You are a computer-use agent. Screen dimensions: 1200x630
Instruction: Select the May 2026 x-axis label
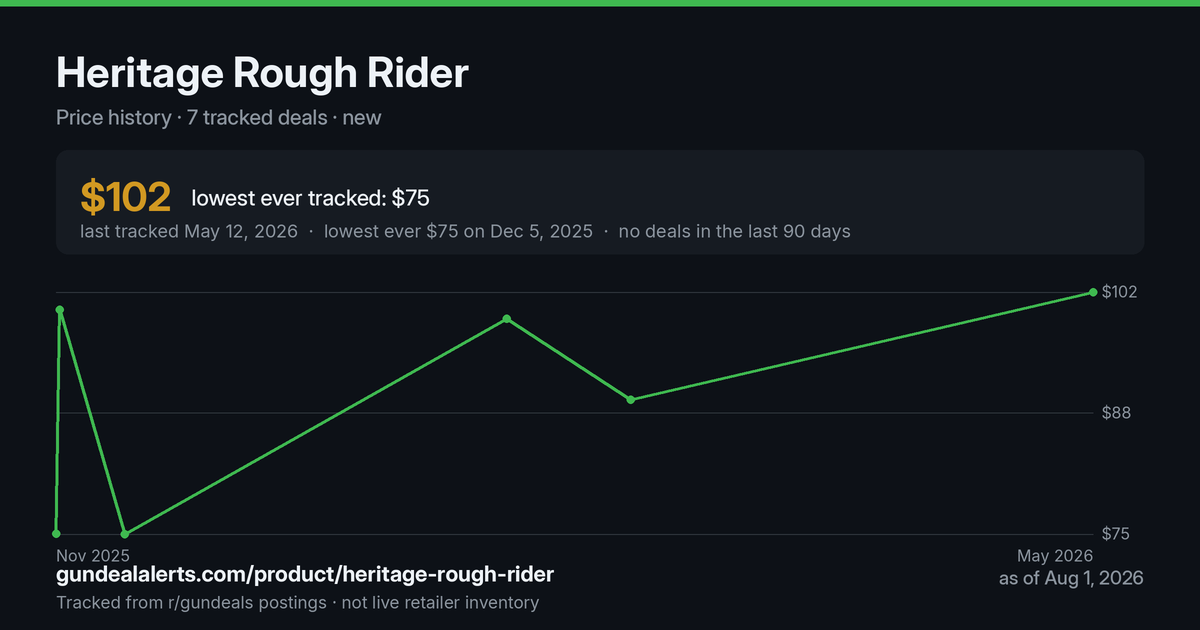click(1055, 555)
